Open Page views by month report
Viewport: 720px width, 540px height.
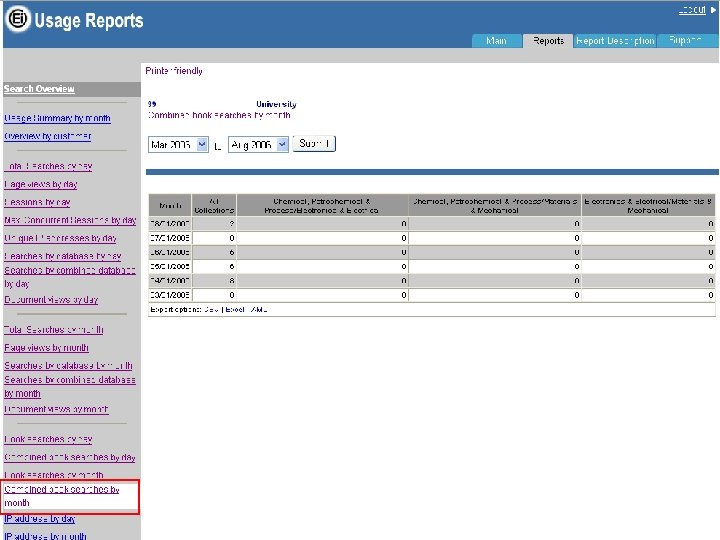46,348
